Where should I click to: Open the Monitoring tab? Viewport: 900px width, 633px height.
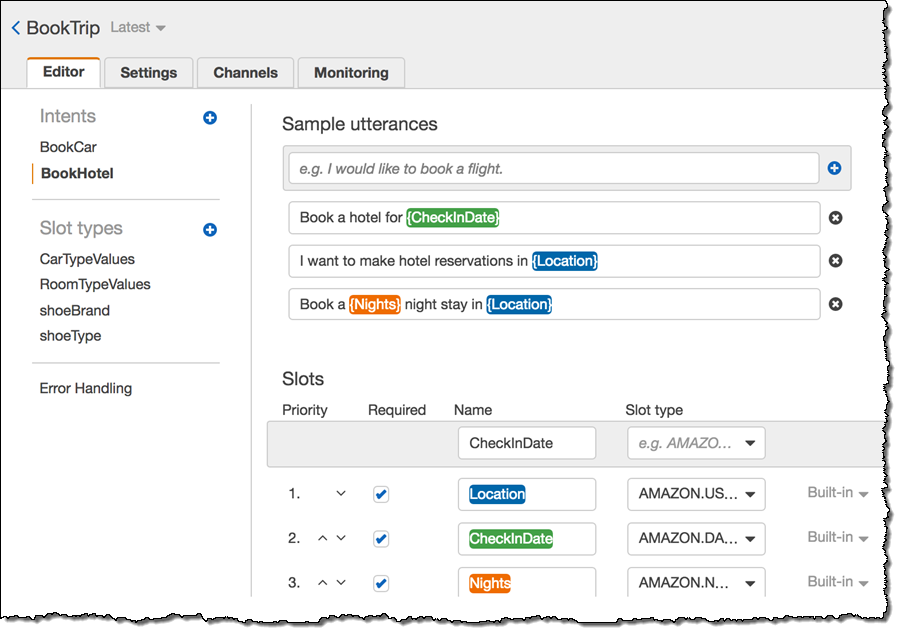pos(351,73)
